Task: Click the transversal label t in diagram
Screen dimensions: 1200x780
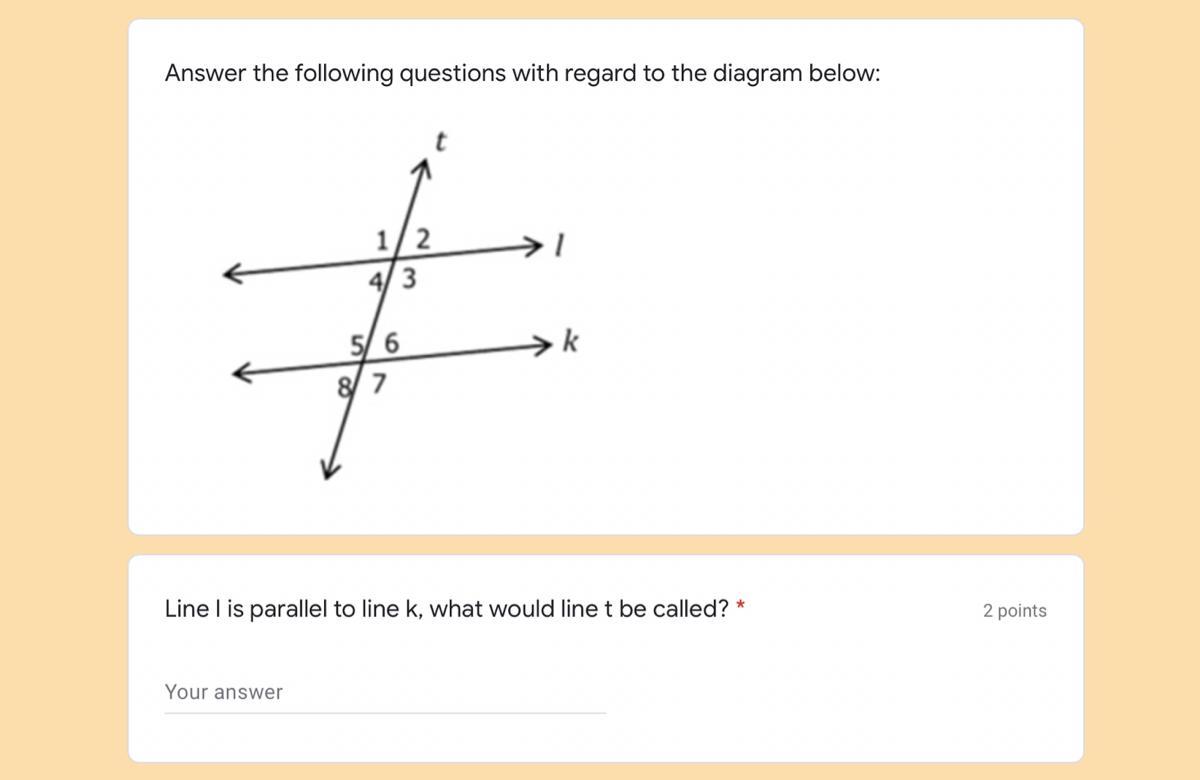Action: (x=439, y=143)
